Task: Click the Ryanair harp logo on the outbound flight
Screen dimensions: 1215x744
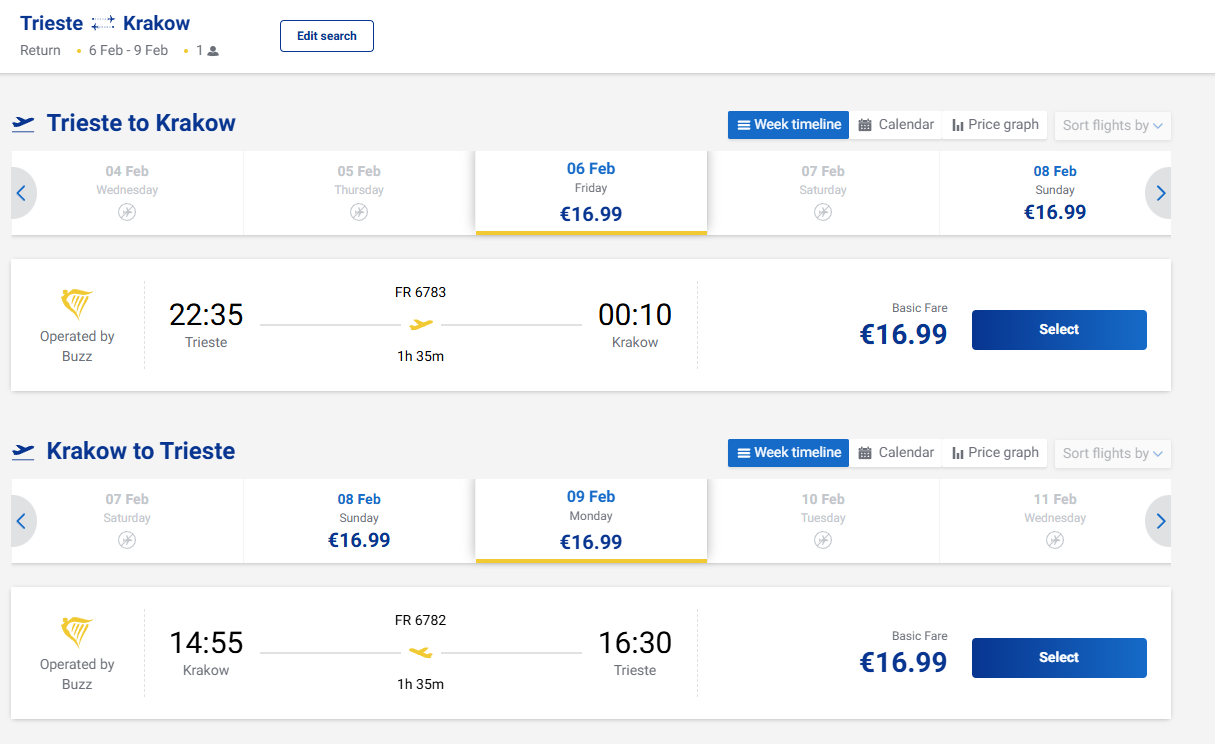Action: click(x=77, y=304)
